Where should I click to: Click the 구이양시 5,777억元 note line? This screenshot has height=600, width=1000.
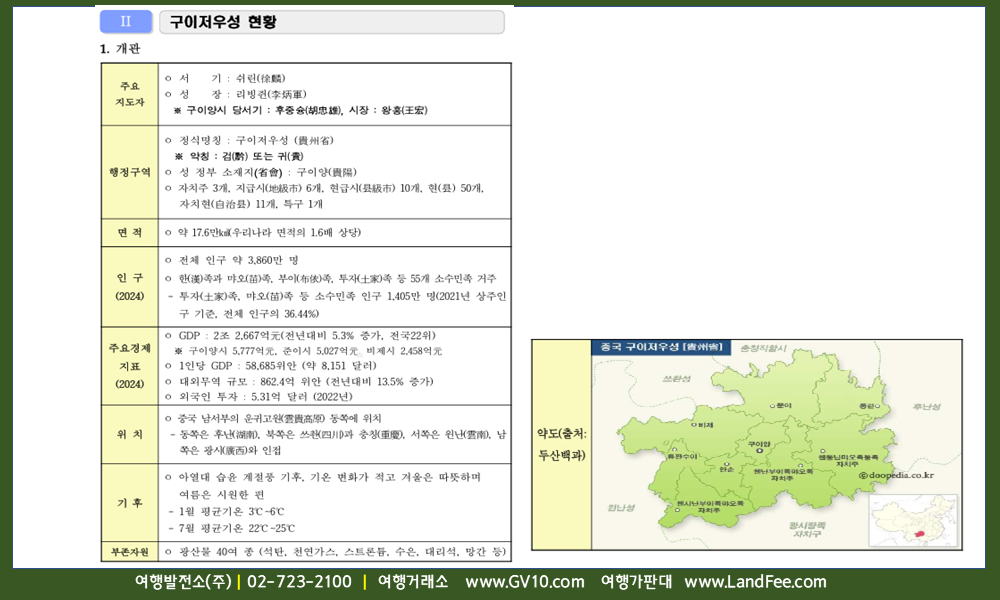(308, 351)
